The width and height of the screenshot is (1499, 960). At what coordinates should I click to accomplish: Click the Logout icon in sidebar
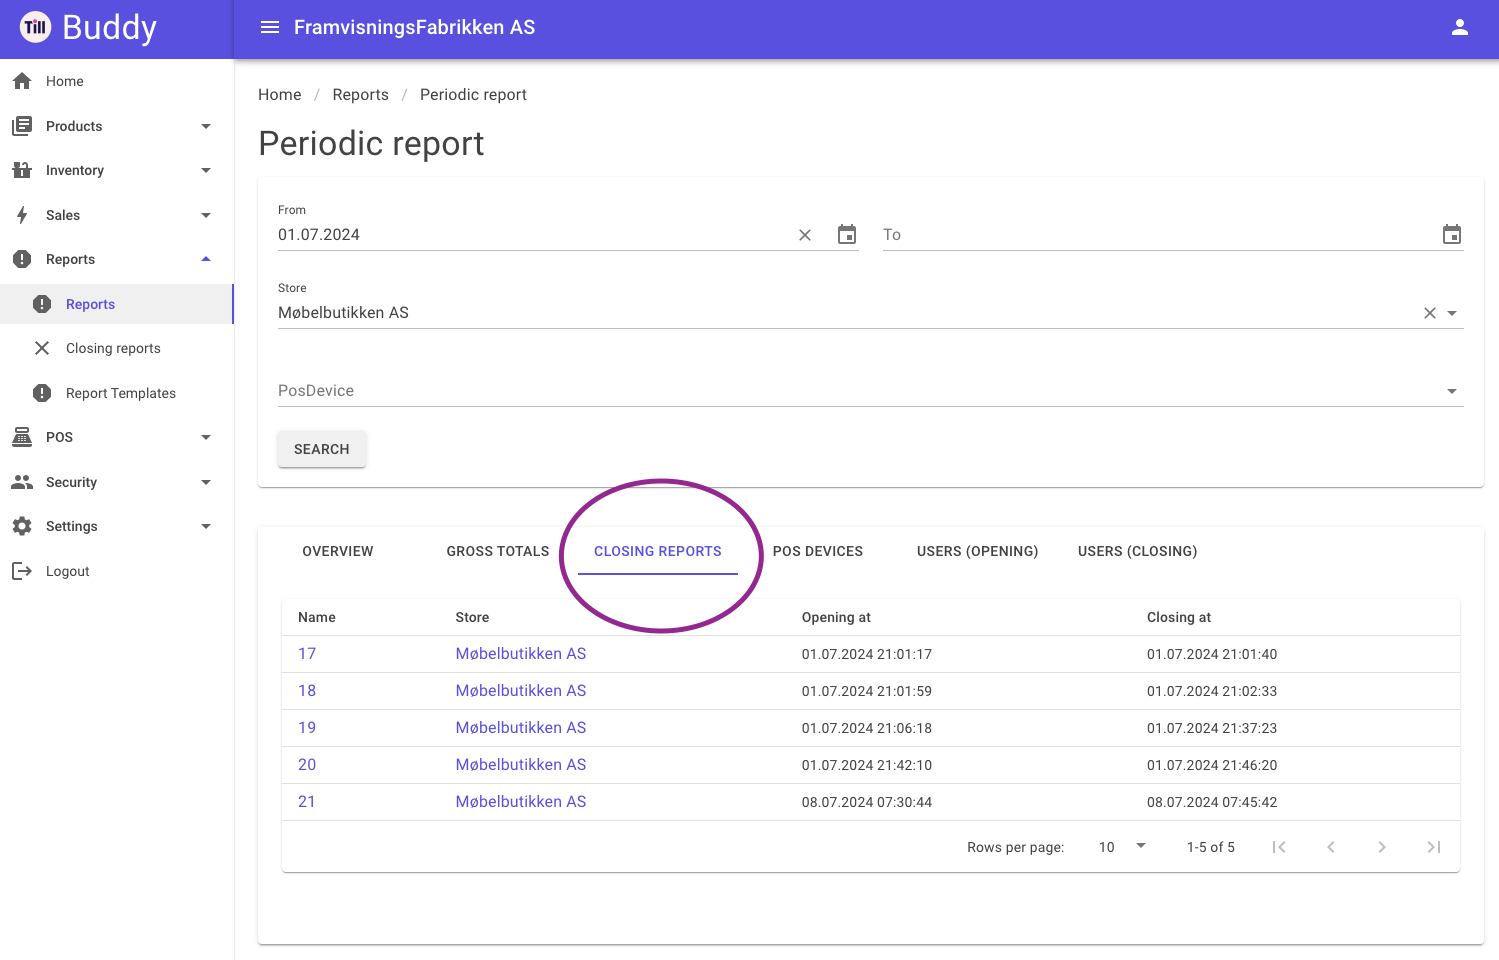click(x=22, y=571)
